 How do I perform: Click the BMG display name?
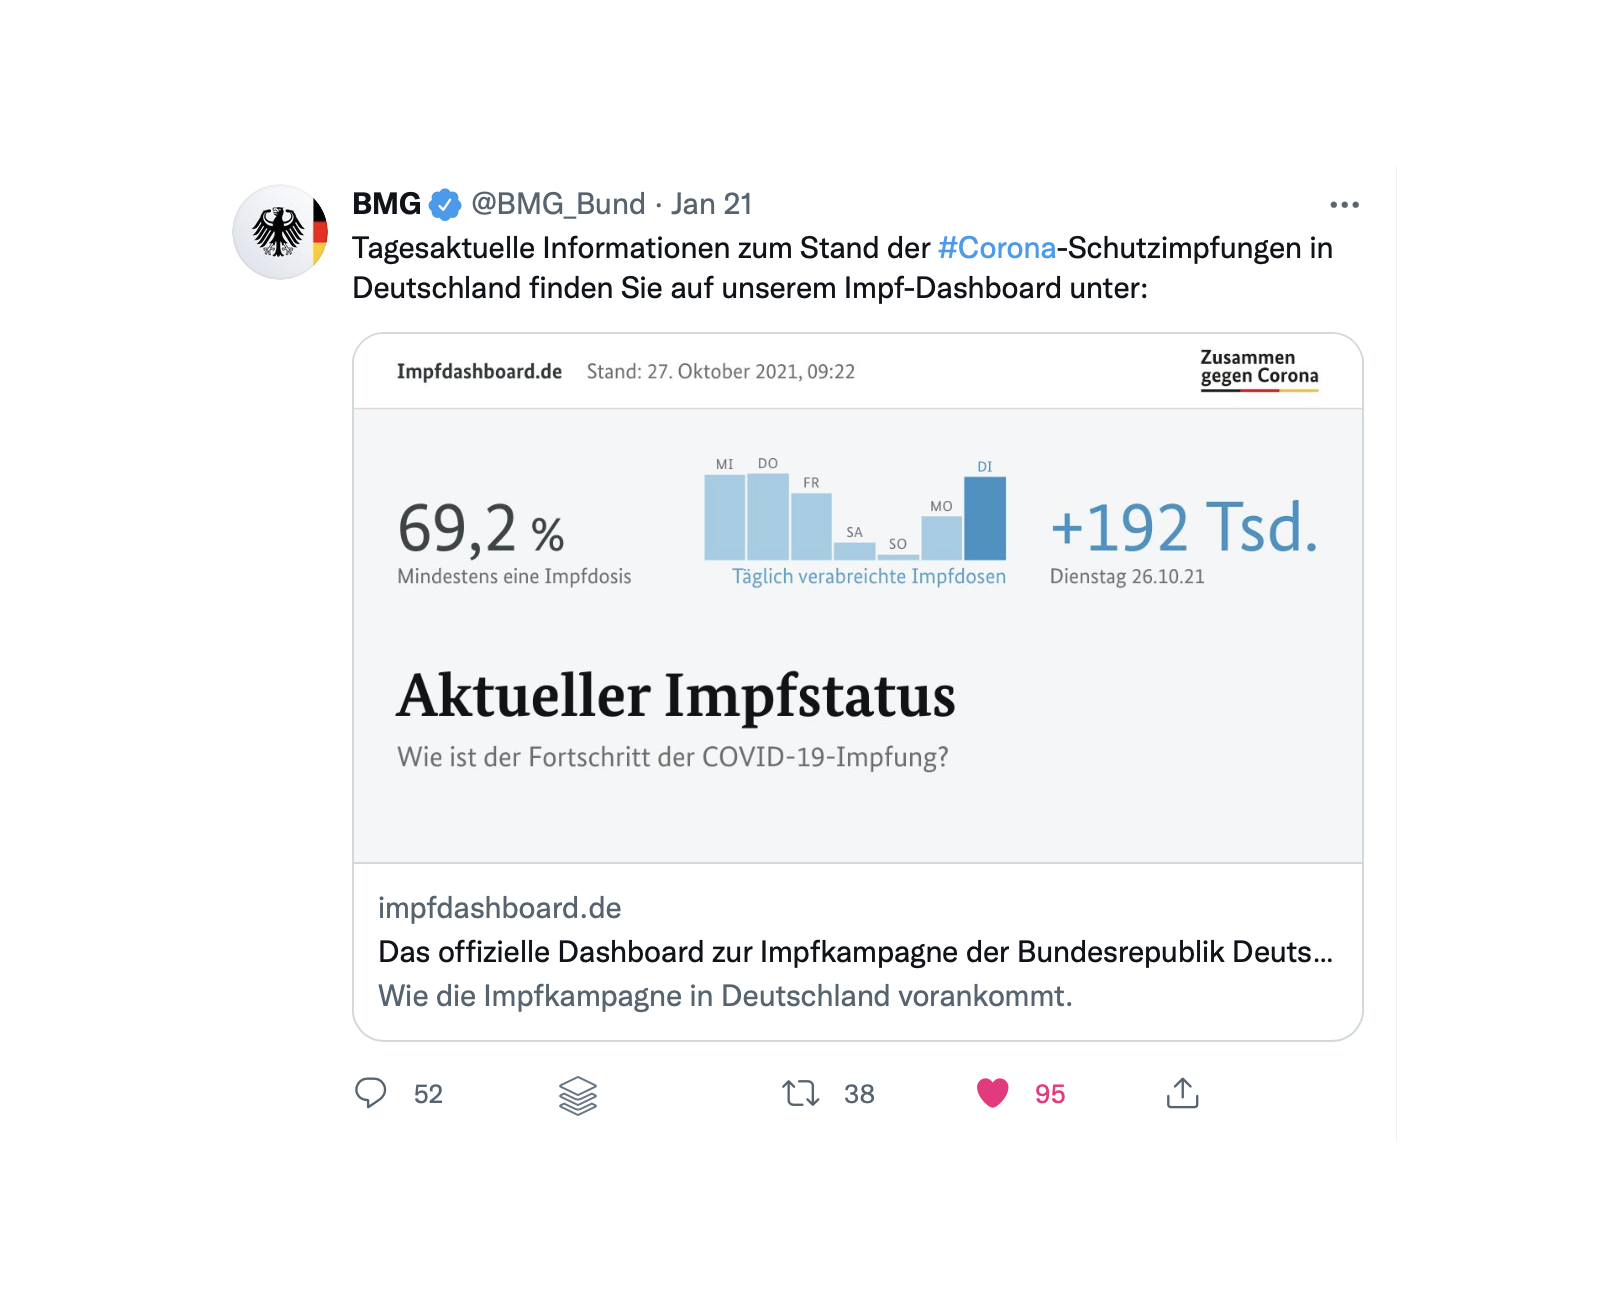(x=387, y=204)
